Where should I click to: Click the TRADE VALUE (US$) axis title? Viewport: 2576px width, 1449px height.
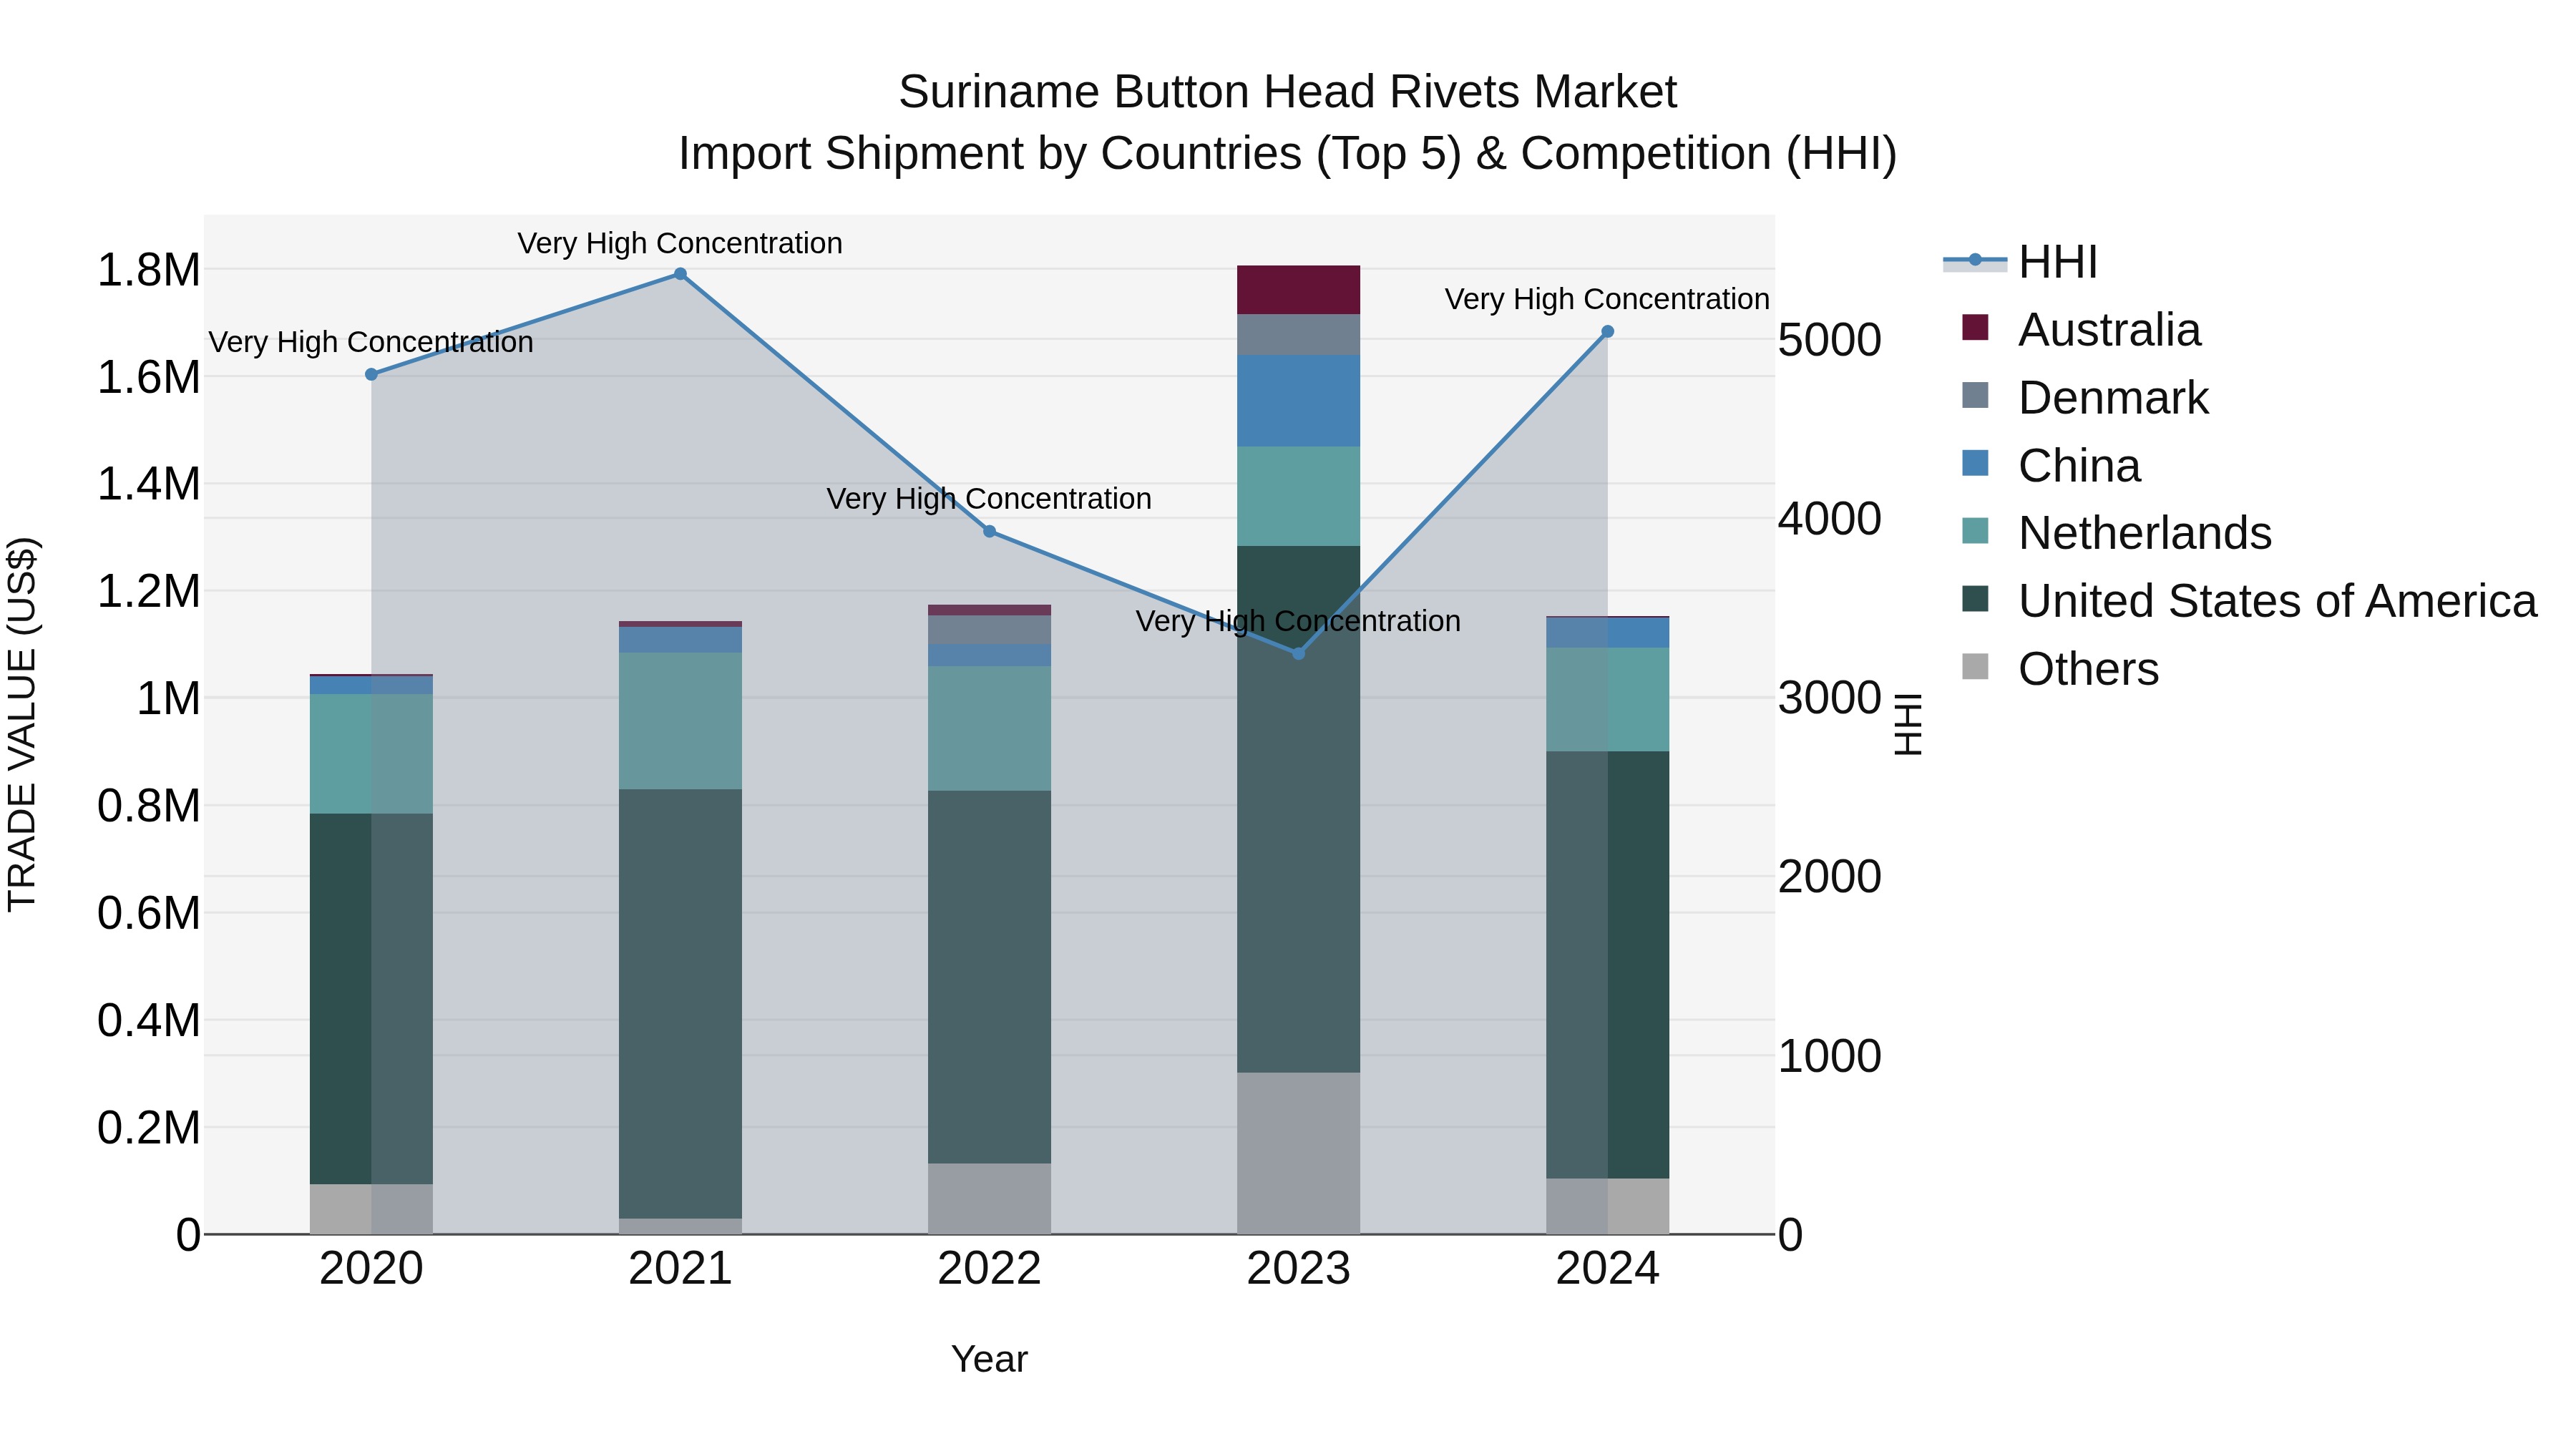22,724
